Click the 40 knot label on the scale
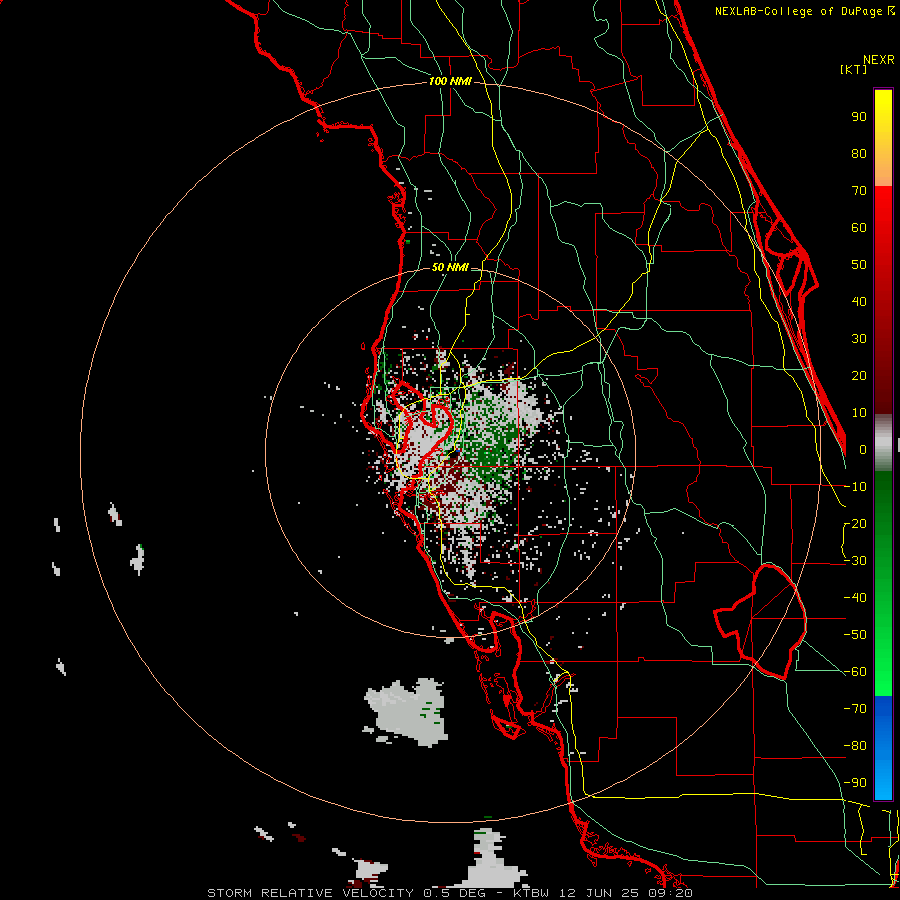This screenshot has width=900, height=900. pos(859,302)
